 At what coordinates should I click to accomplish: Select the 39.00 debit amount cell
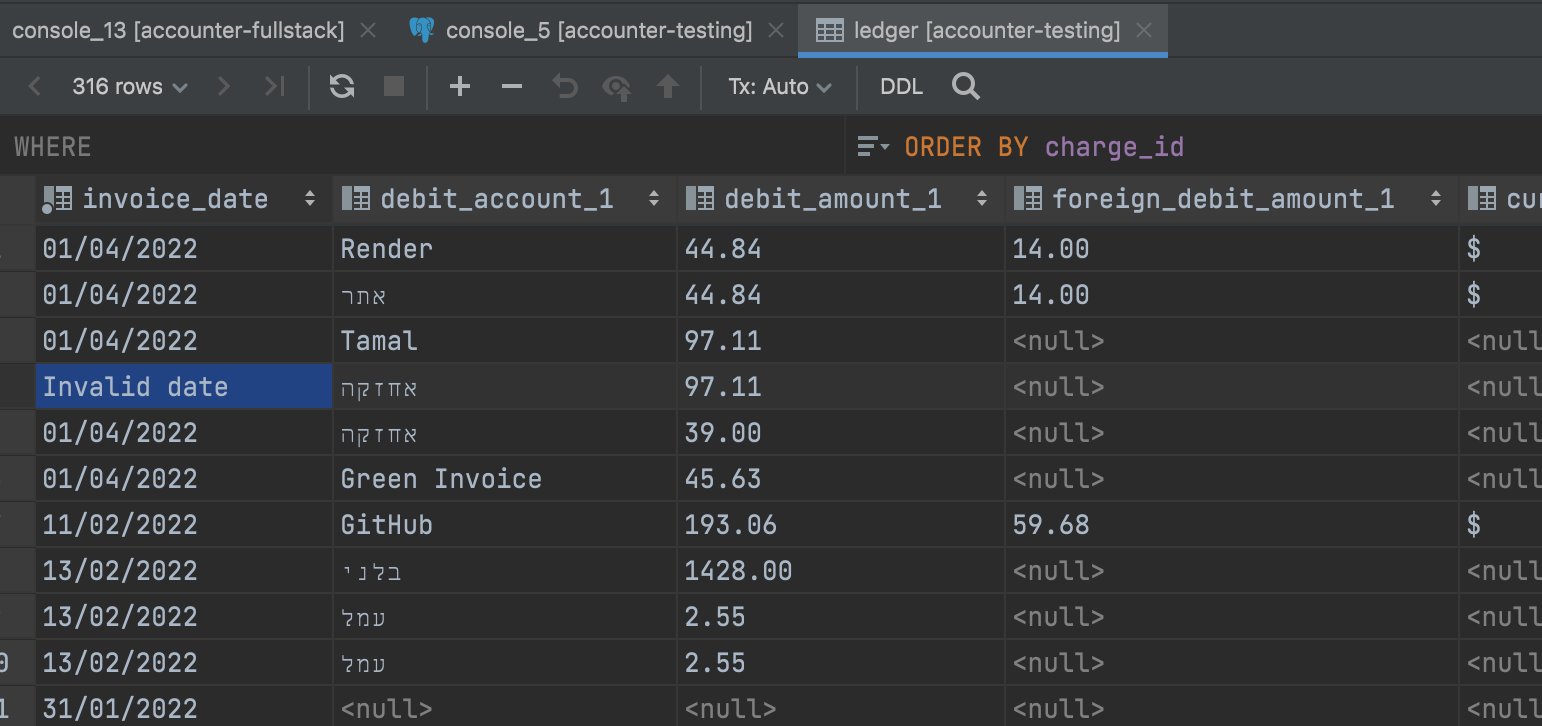841,433
